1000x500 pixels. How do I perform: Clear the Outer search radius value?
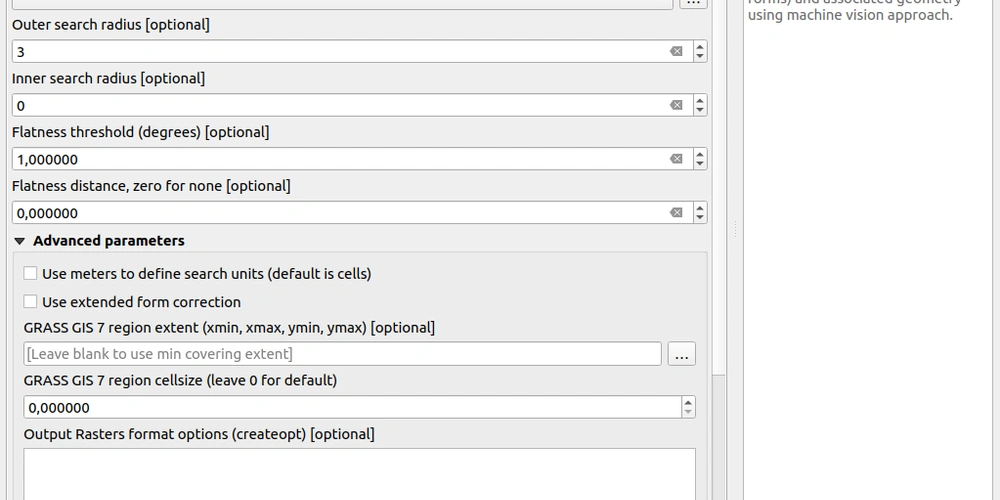coord(676,51)
